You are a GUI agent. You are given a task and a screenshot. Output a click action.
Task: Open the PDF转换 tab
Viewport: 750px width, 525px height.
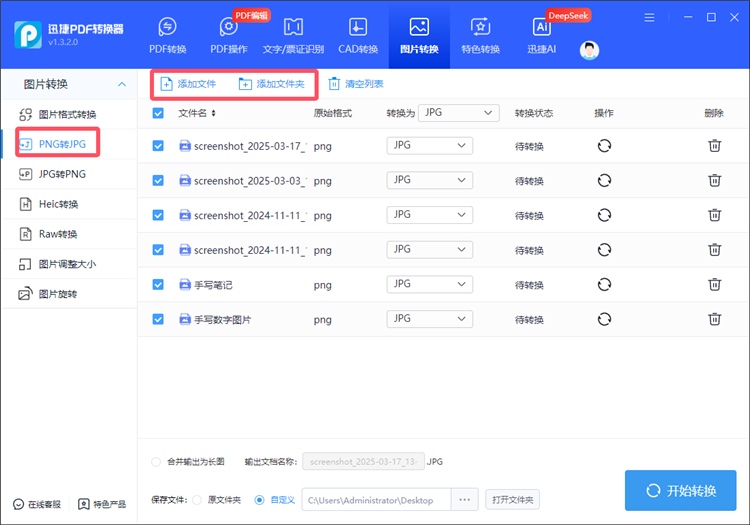[x=167, y=36]
